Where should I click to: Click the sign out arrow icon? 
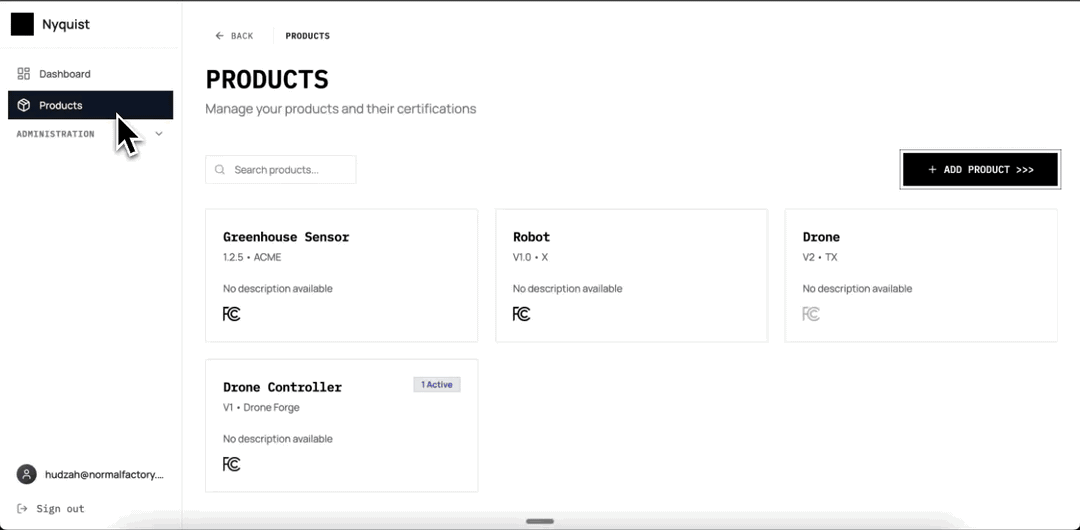click(x=23, y=509)
